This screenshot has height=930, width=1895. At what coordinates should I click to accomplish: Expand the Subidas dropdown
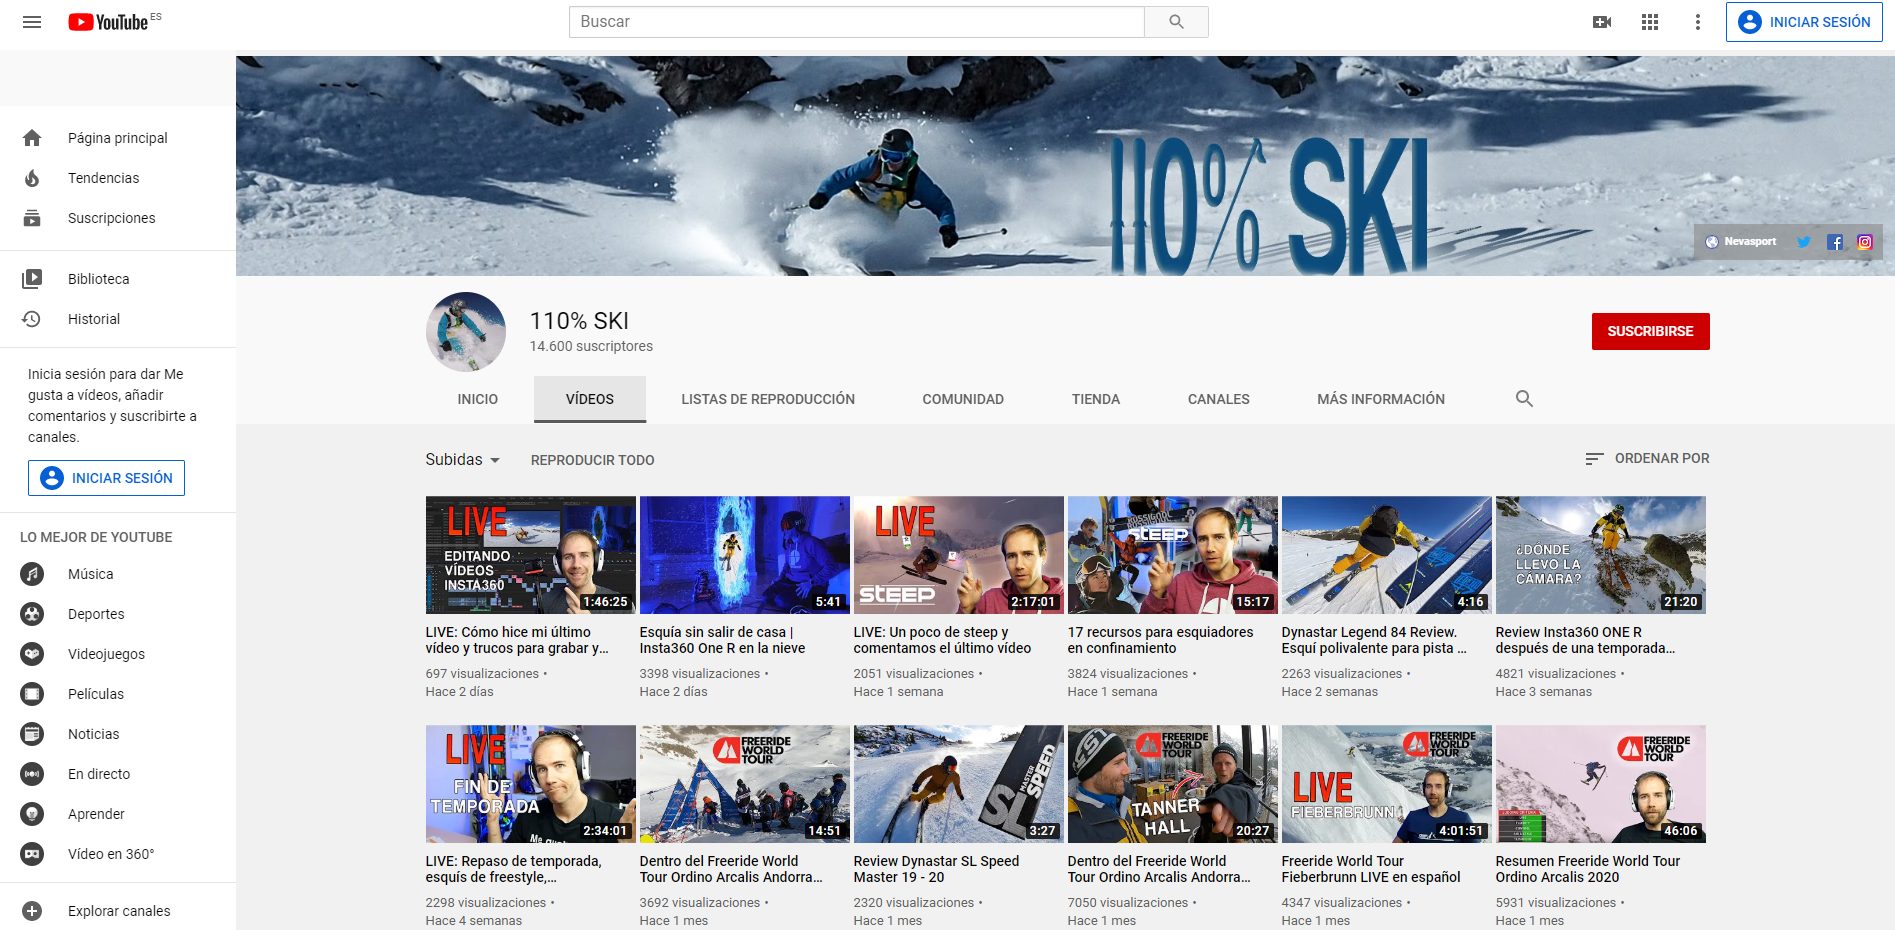point(462,460)
